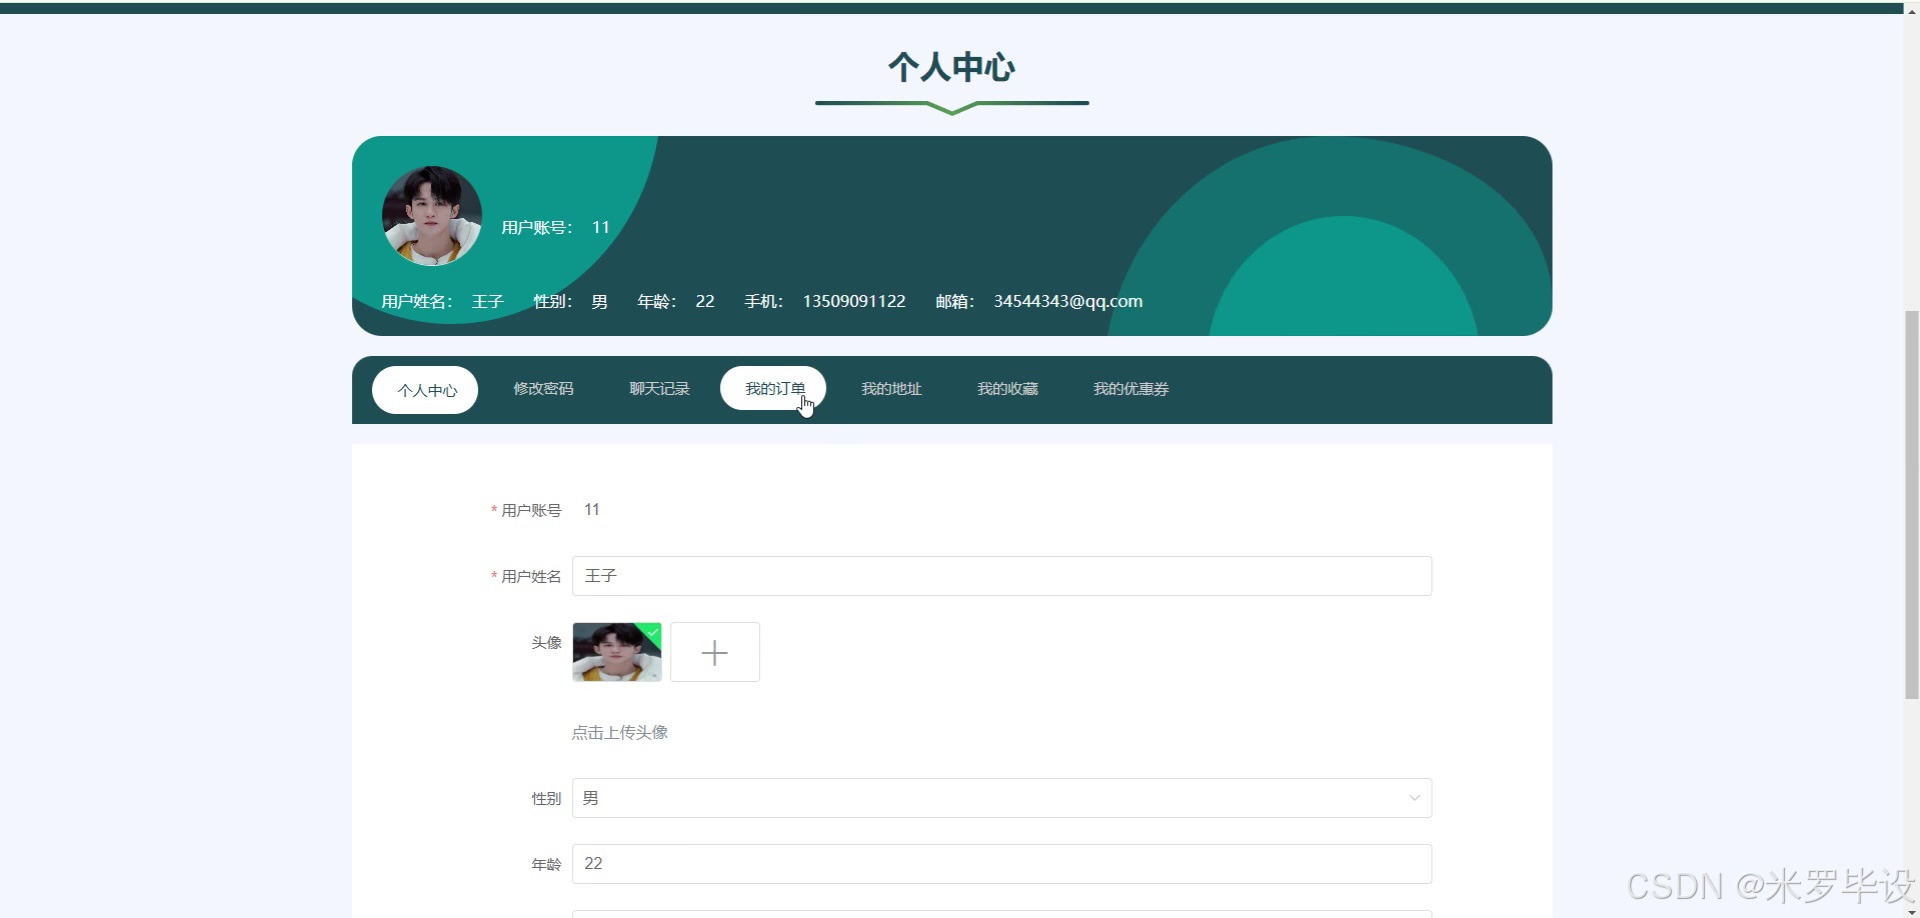Open the 性别 gender dropdown

[1000, 797]
